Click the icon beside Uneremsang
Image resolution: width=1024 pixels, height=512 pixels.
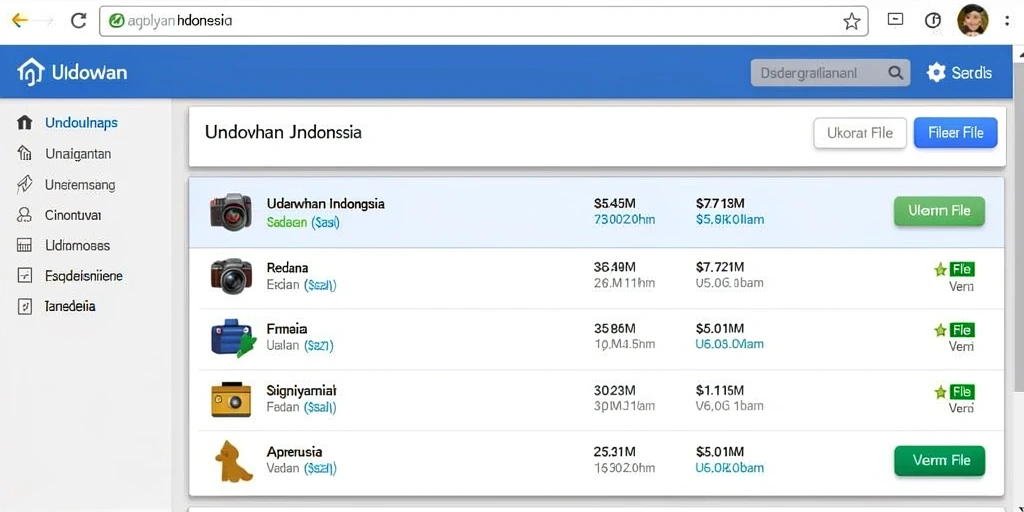(x=24, y=184)
